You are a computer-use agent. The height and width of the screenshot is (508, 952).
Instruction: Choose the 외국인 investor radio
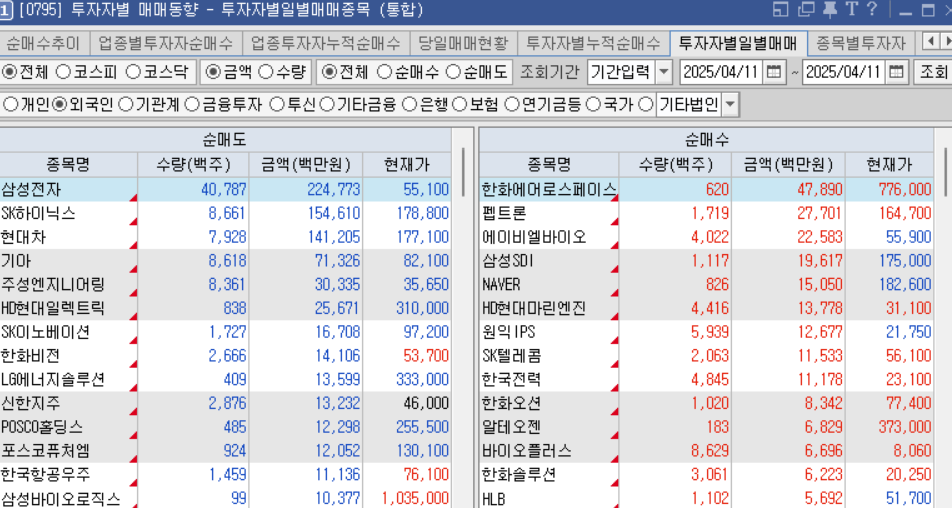click(x=60, y=104)
